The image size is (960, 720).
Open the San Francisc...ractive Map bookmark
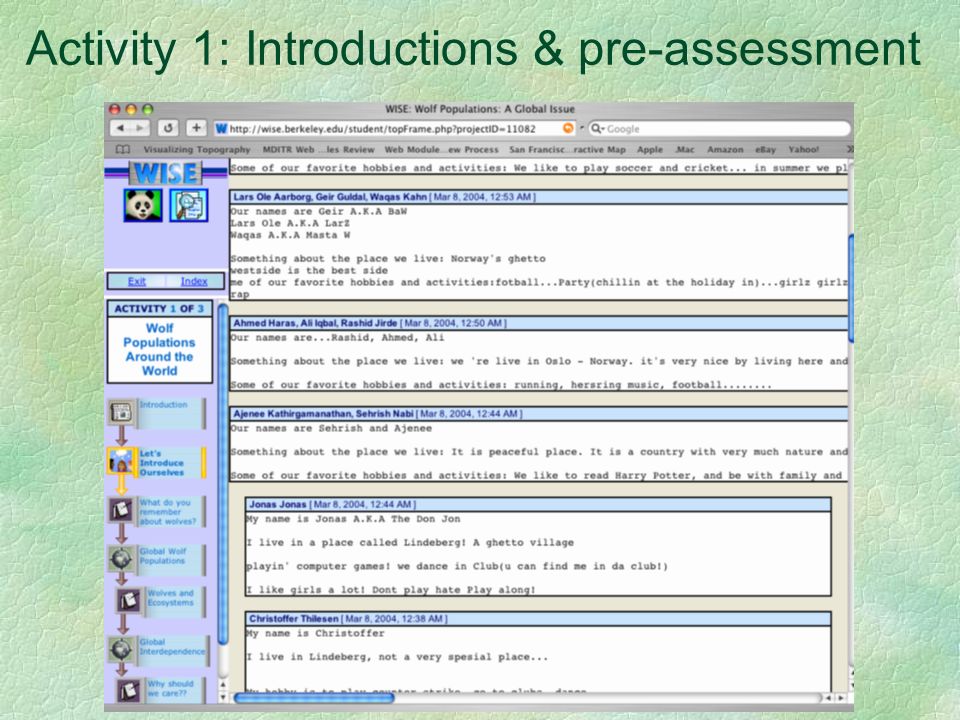coord(567,149)
